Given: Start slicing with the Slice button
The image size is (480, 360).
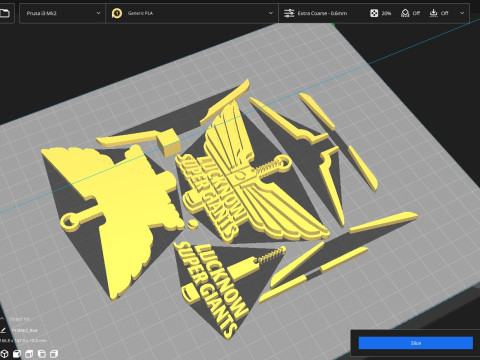Looking at the screenshot, I should pyautogui.click(x=416, y=343).
